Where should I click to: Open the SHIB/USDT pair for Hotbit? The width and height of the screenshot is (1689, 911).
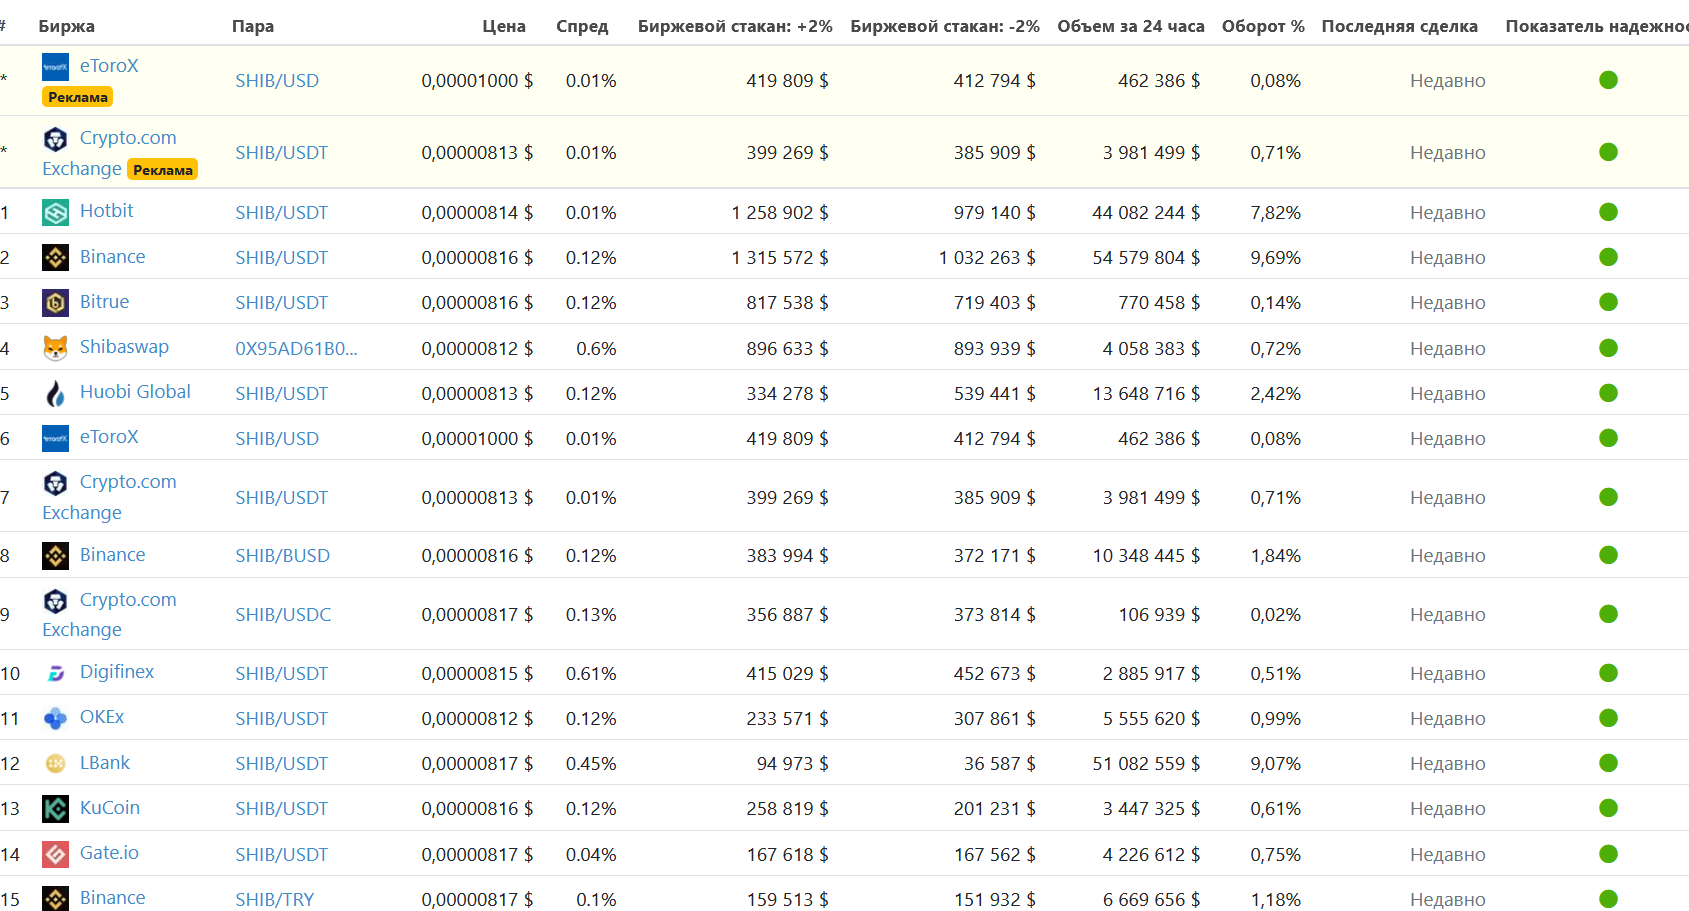281,213
